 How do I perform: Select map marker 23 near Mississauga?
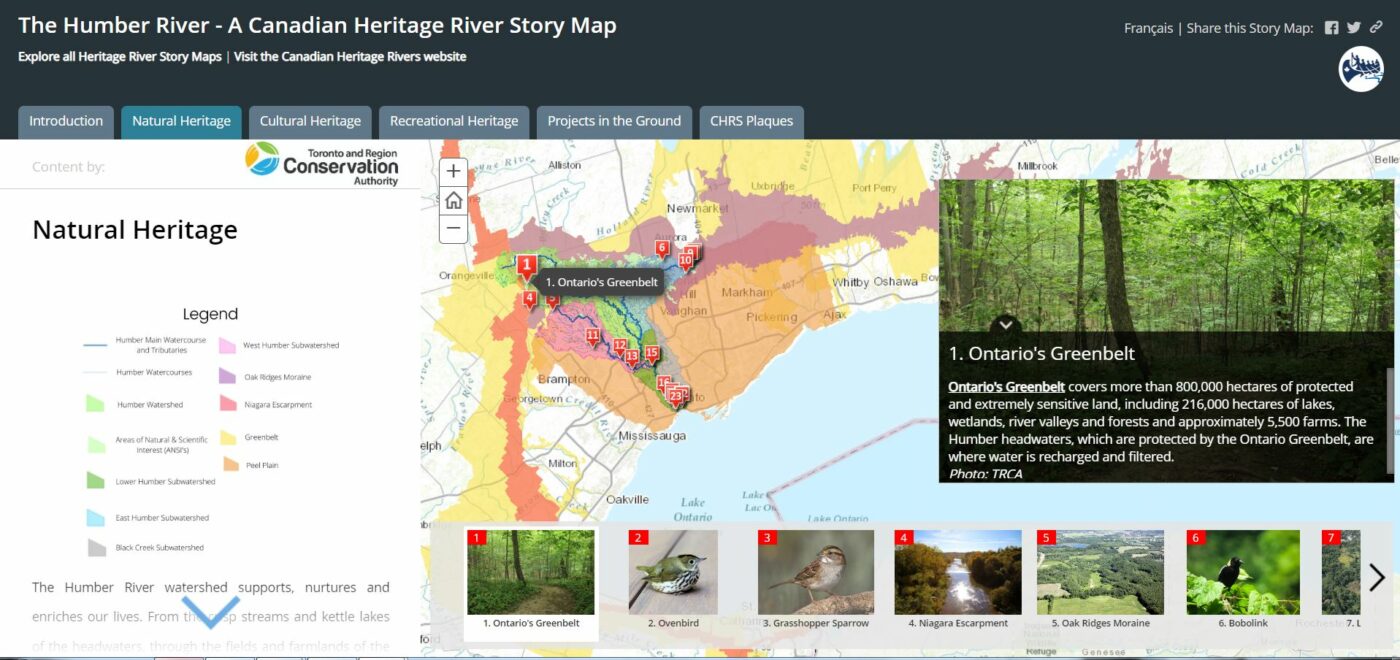pyautogui.click(x=675, y=396)
